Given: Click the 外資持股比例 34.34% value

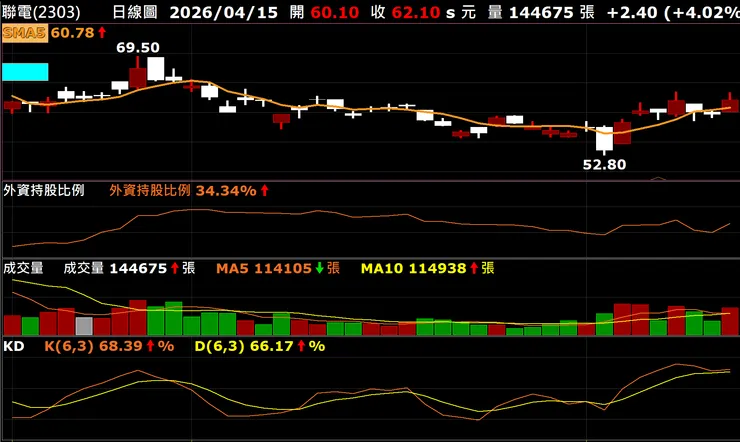Looking at the screenshot, I should click(x=183, y=191).
